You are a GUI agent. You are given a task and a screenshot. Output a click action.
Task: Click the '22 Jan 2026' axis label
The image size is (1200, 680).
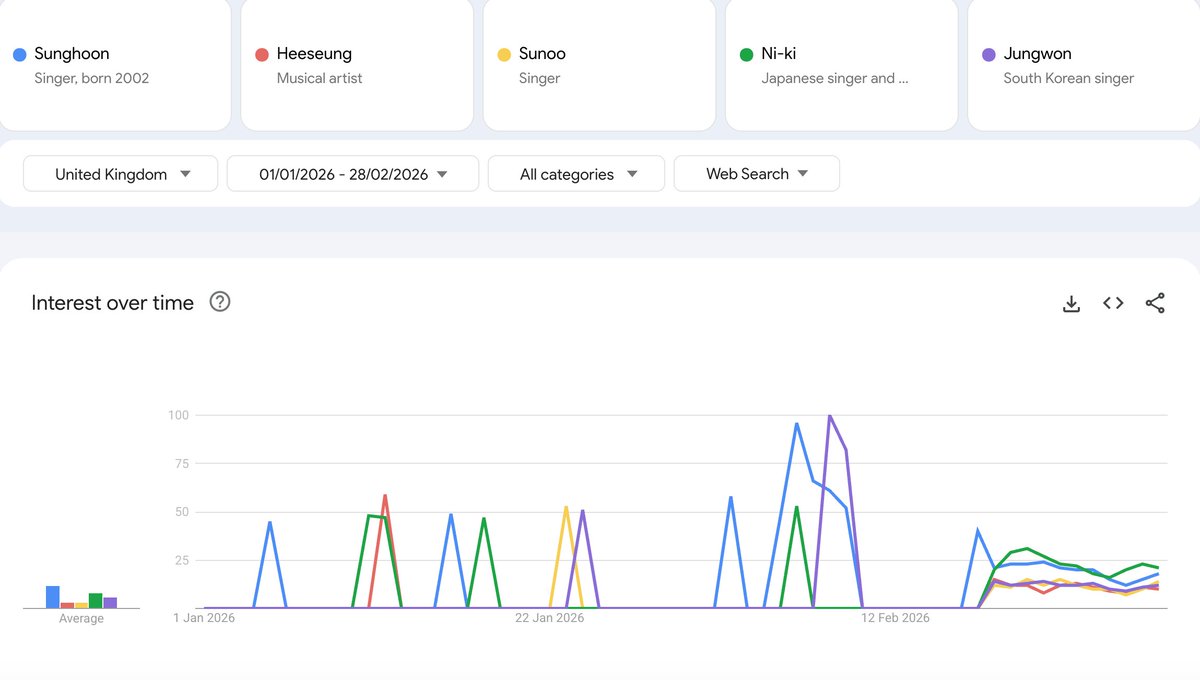tap(549, 618)
